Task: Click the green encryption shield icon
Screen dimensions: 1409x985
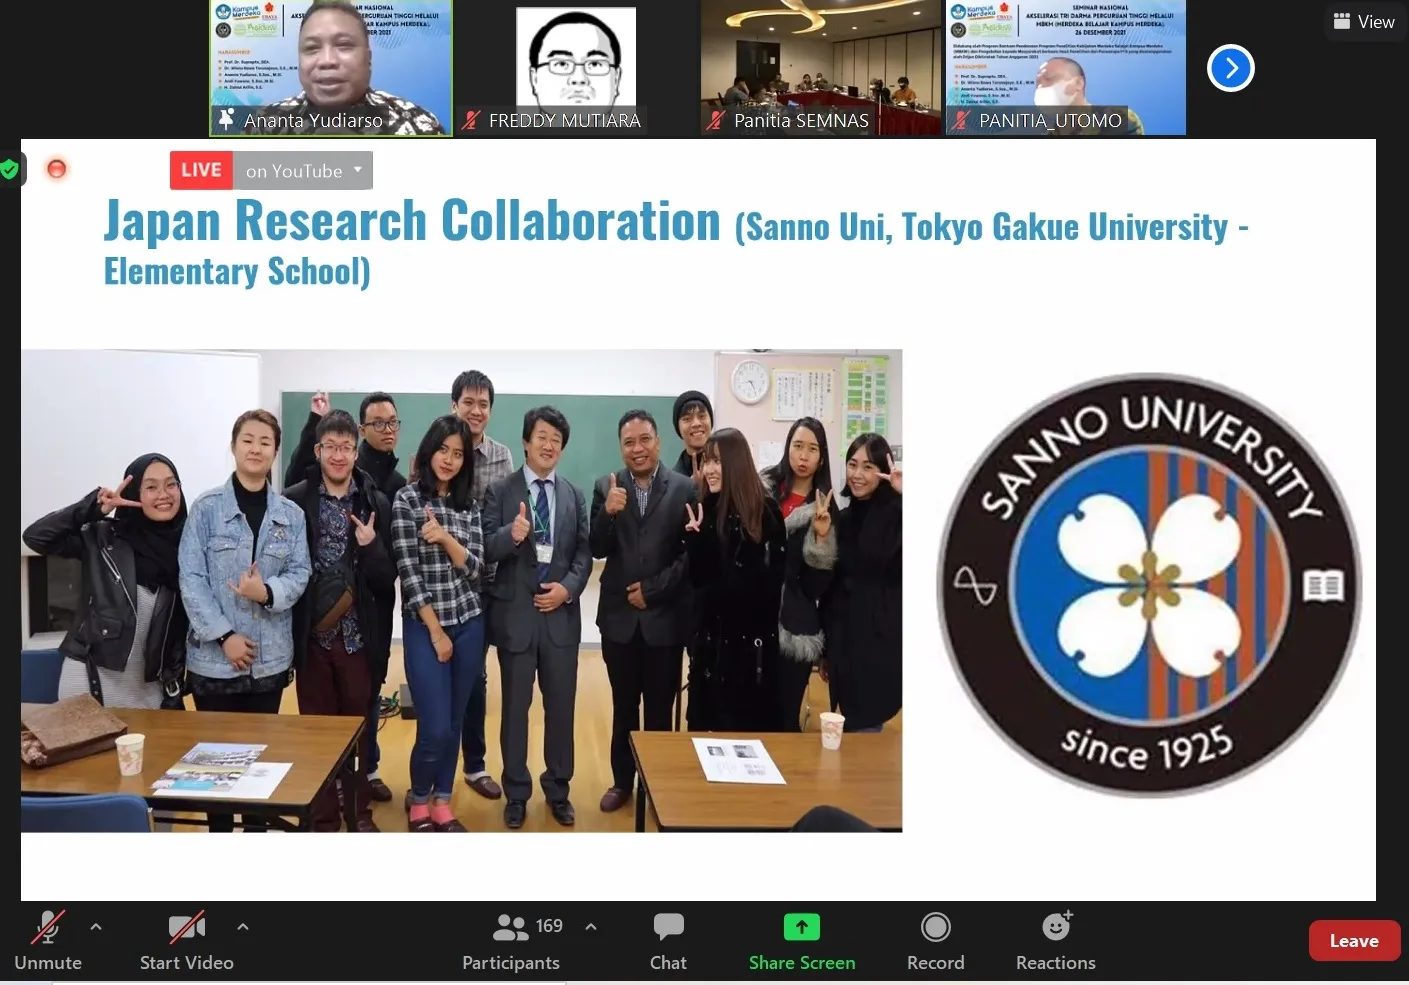Action: [9, 170]
